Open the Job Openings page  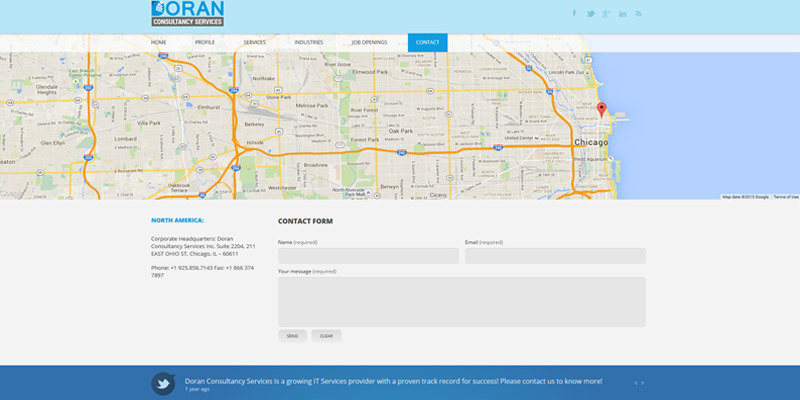click(x=369, y=43)
